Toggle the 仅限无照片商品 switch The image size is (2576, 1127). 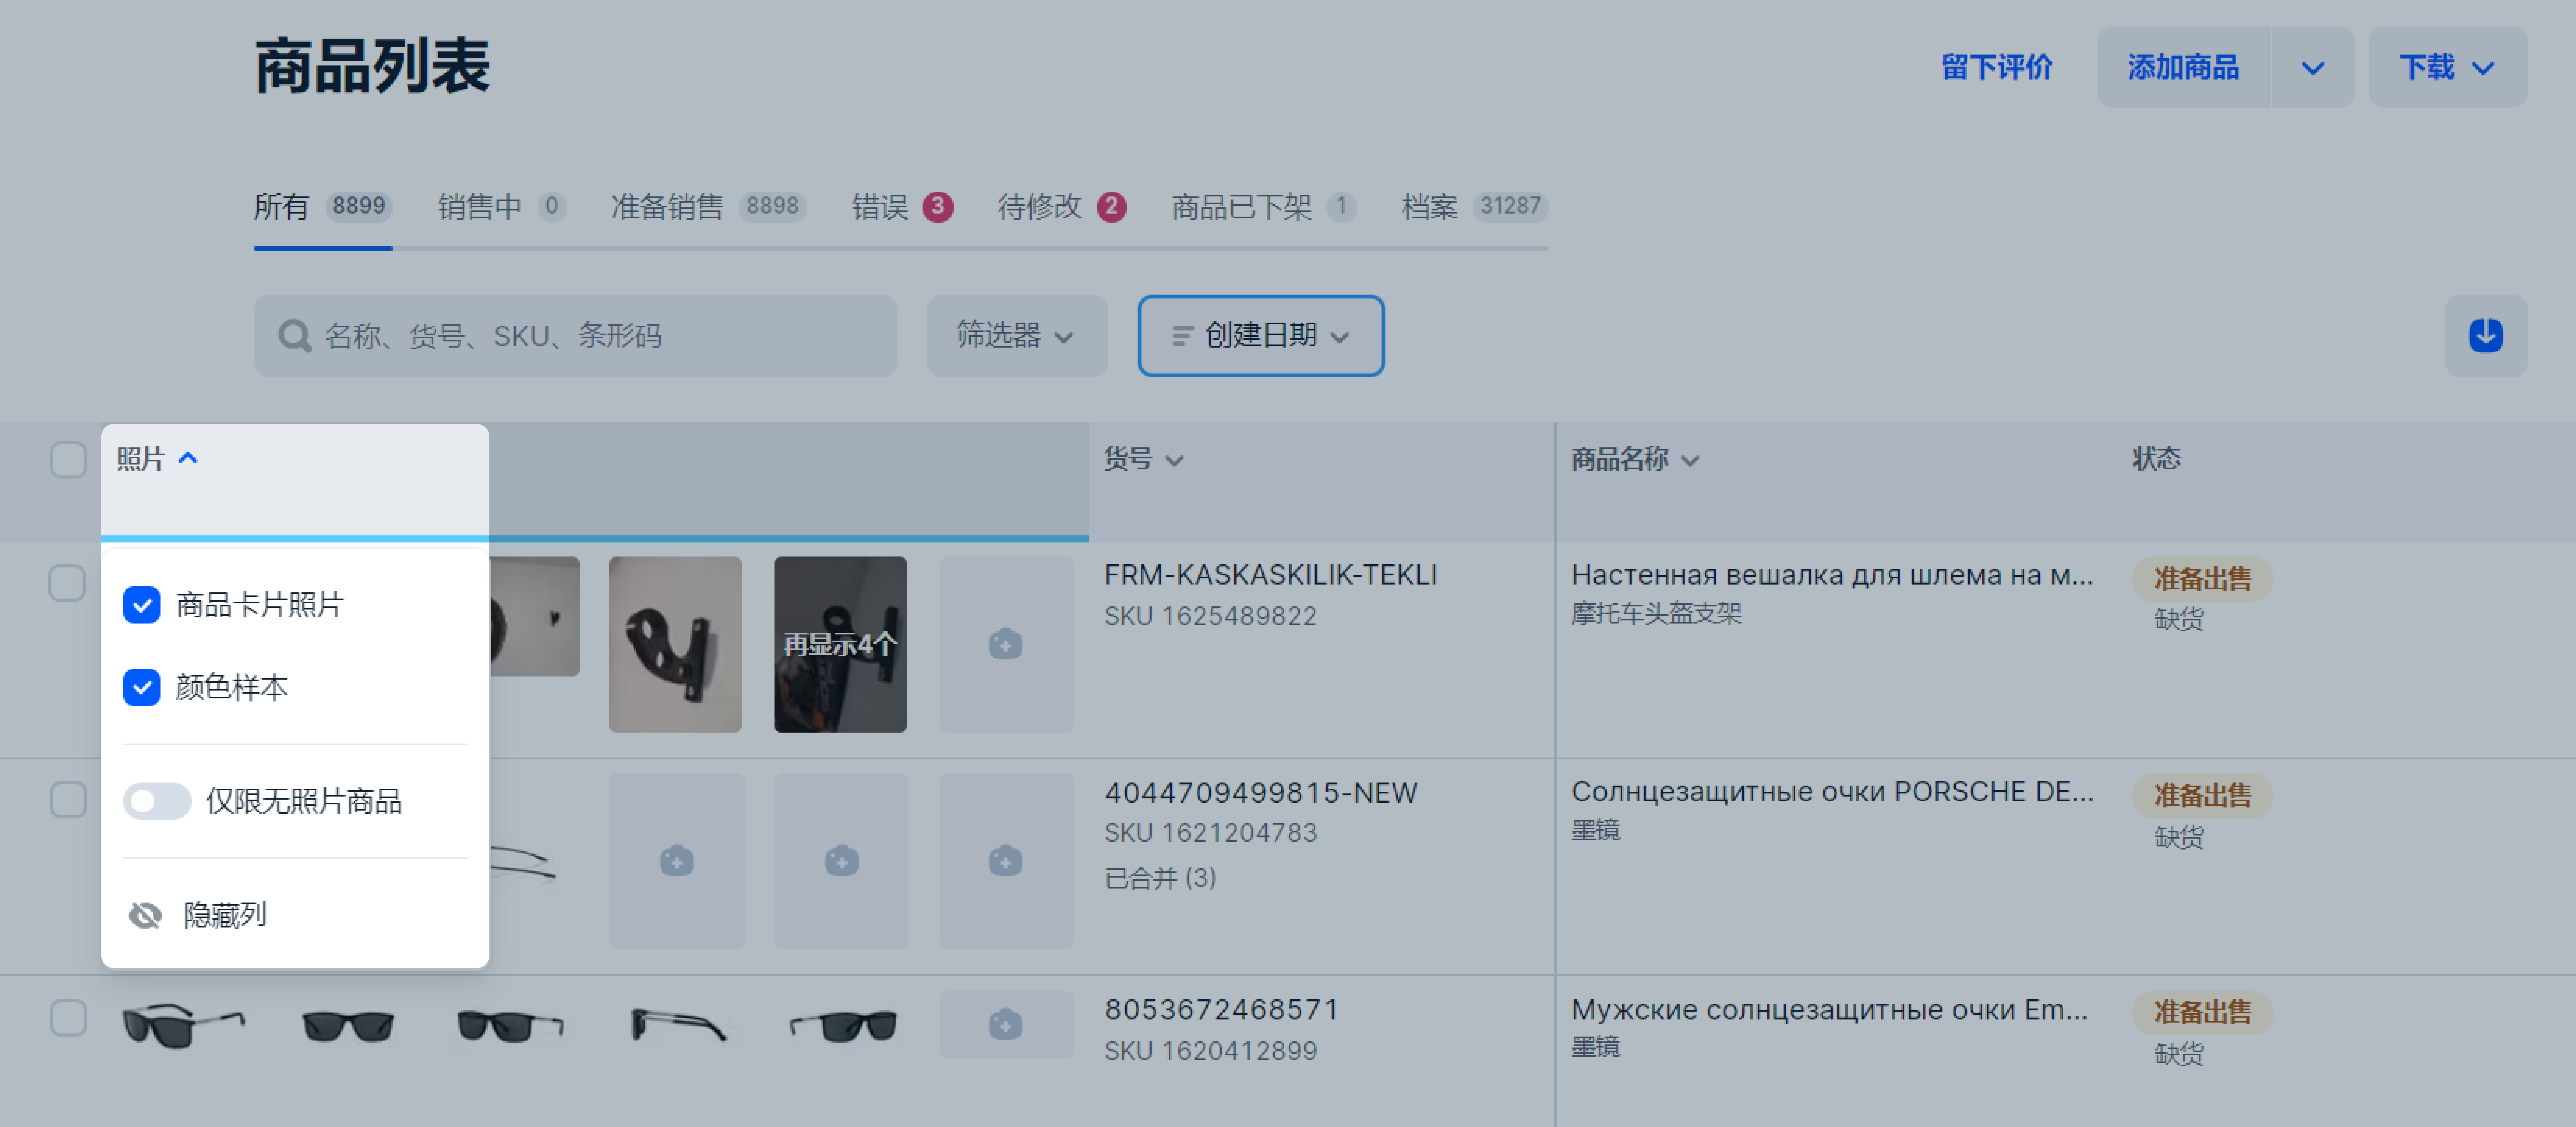(x=157, y=801)
